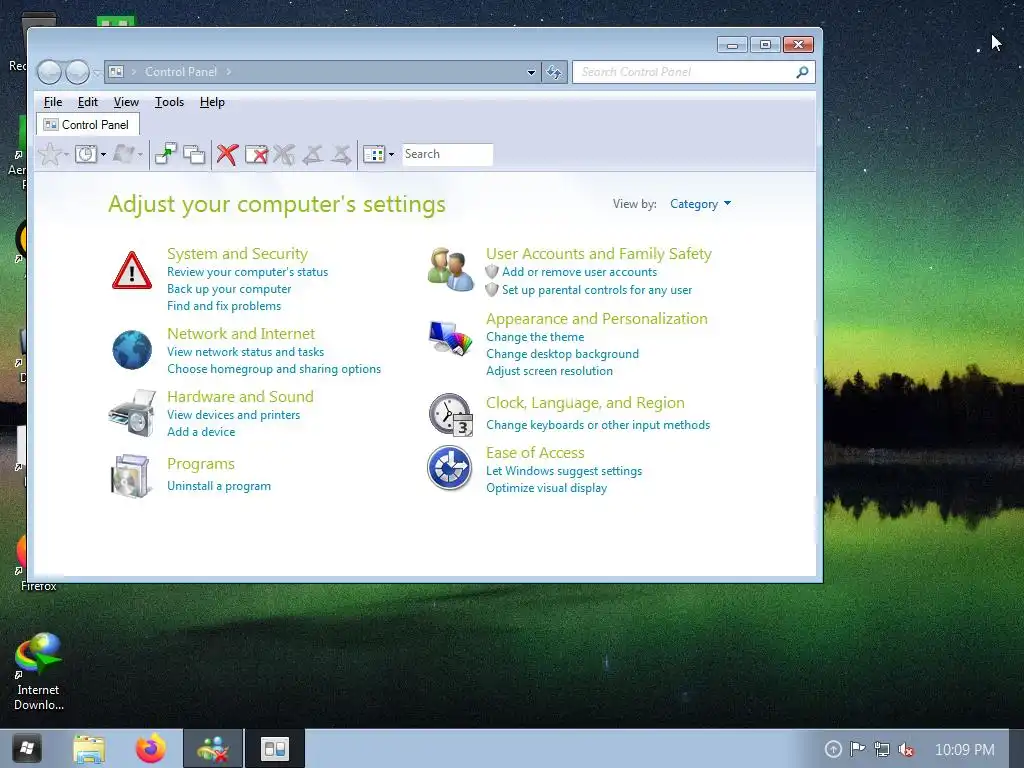The image size is (1024, 768).
Task: Click View network status and tasks
Action: pos(246,352)
